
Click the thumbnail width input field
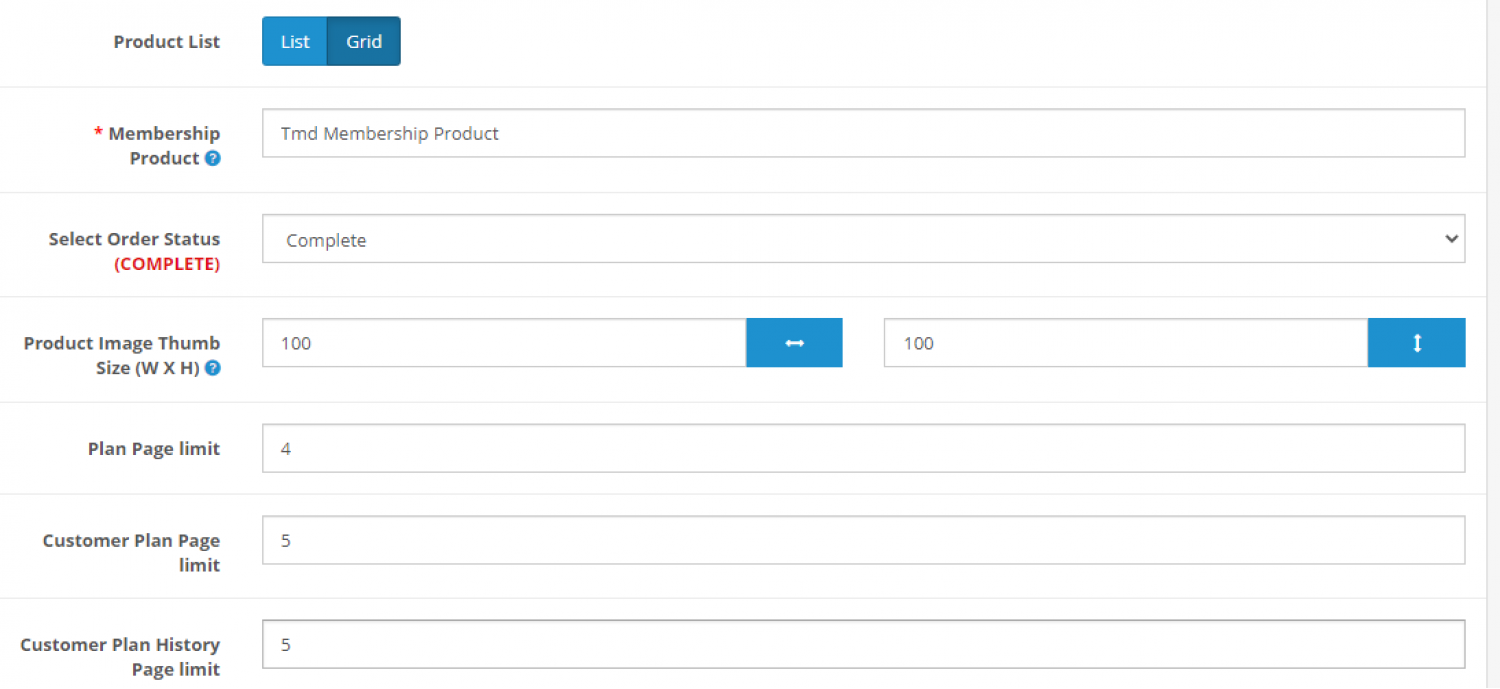pyautogui.click(x=504, y=343)
